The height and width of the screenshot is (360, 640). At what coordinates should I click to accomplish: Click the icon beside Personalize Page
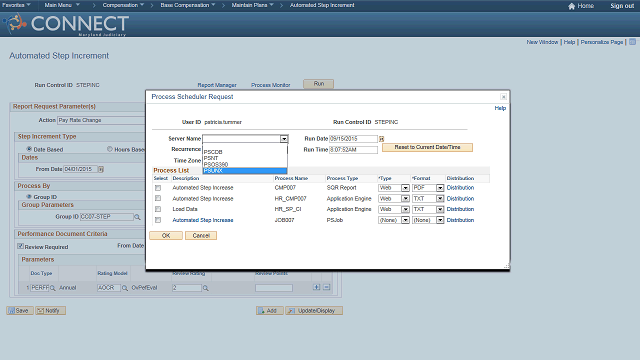pos(632,42)
